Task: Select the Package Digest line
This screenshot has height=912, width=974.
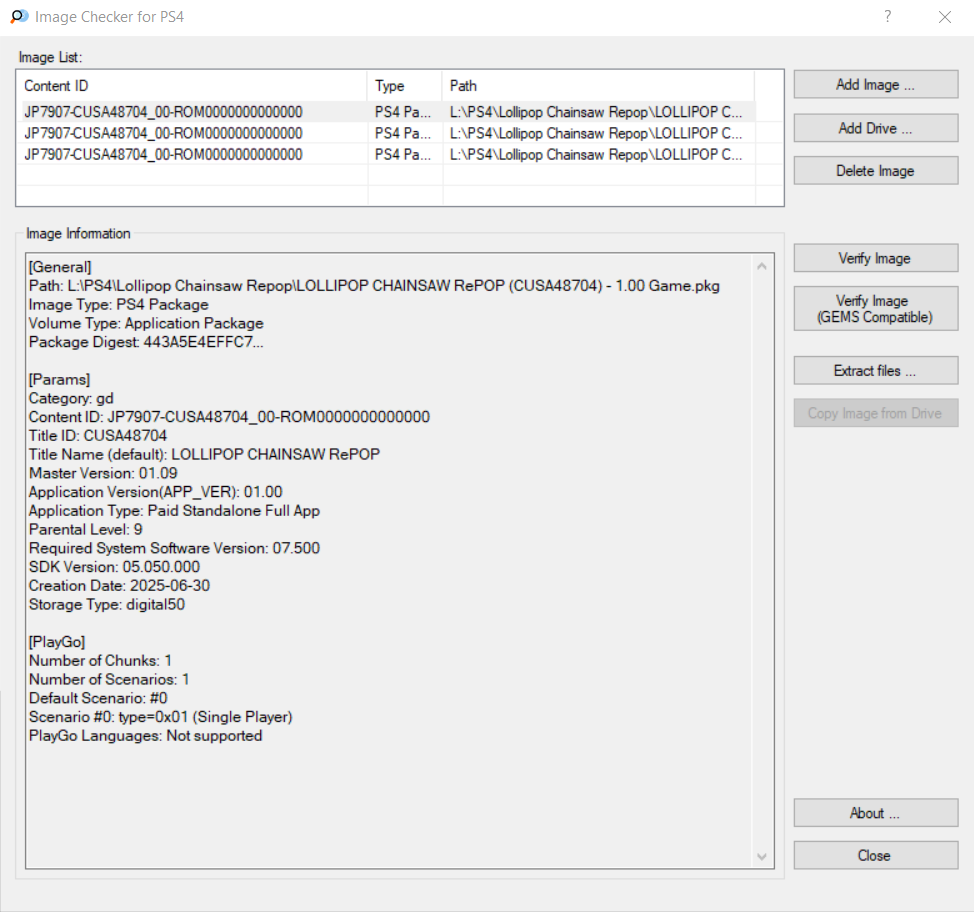Action: pyautogui.click(x=146, y=342)
